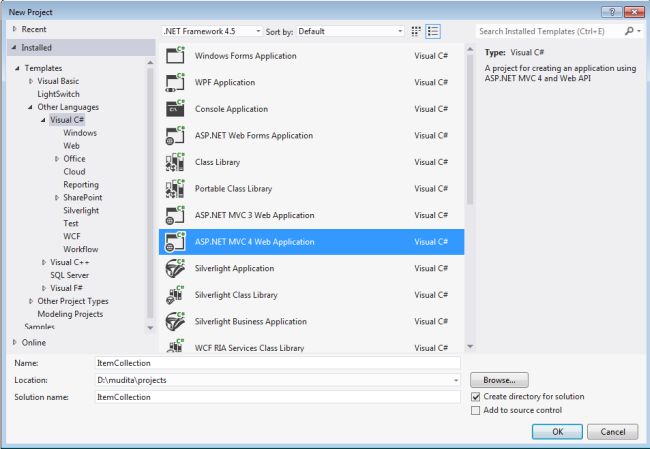Click the Silverlight Application template icon

point(175,268)
